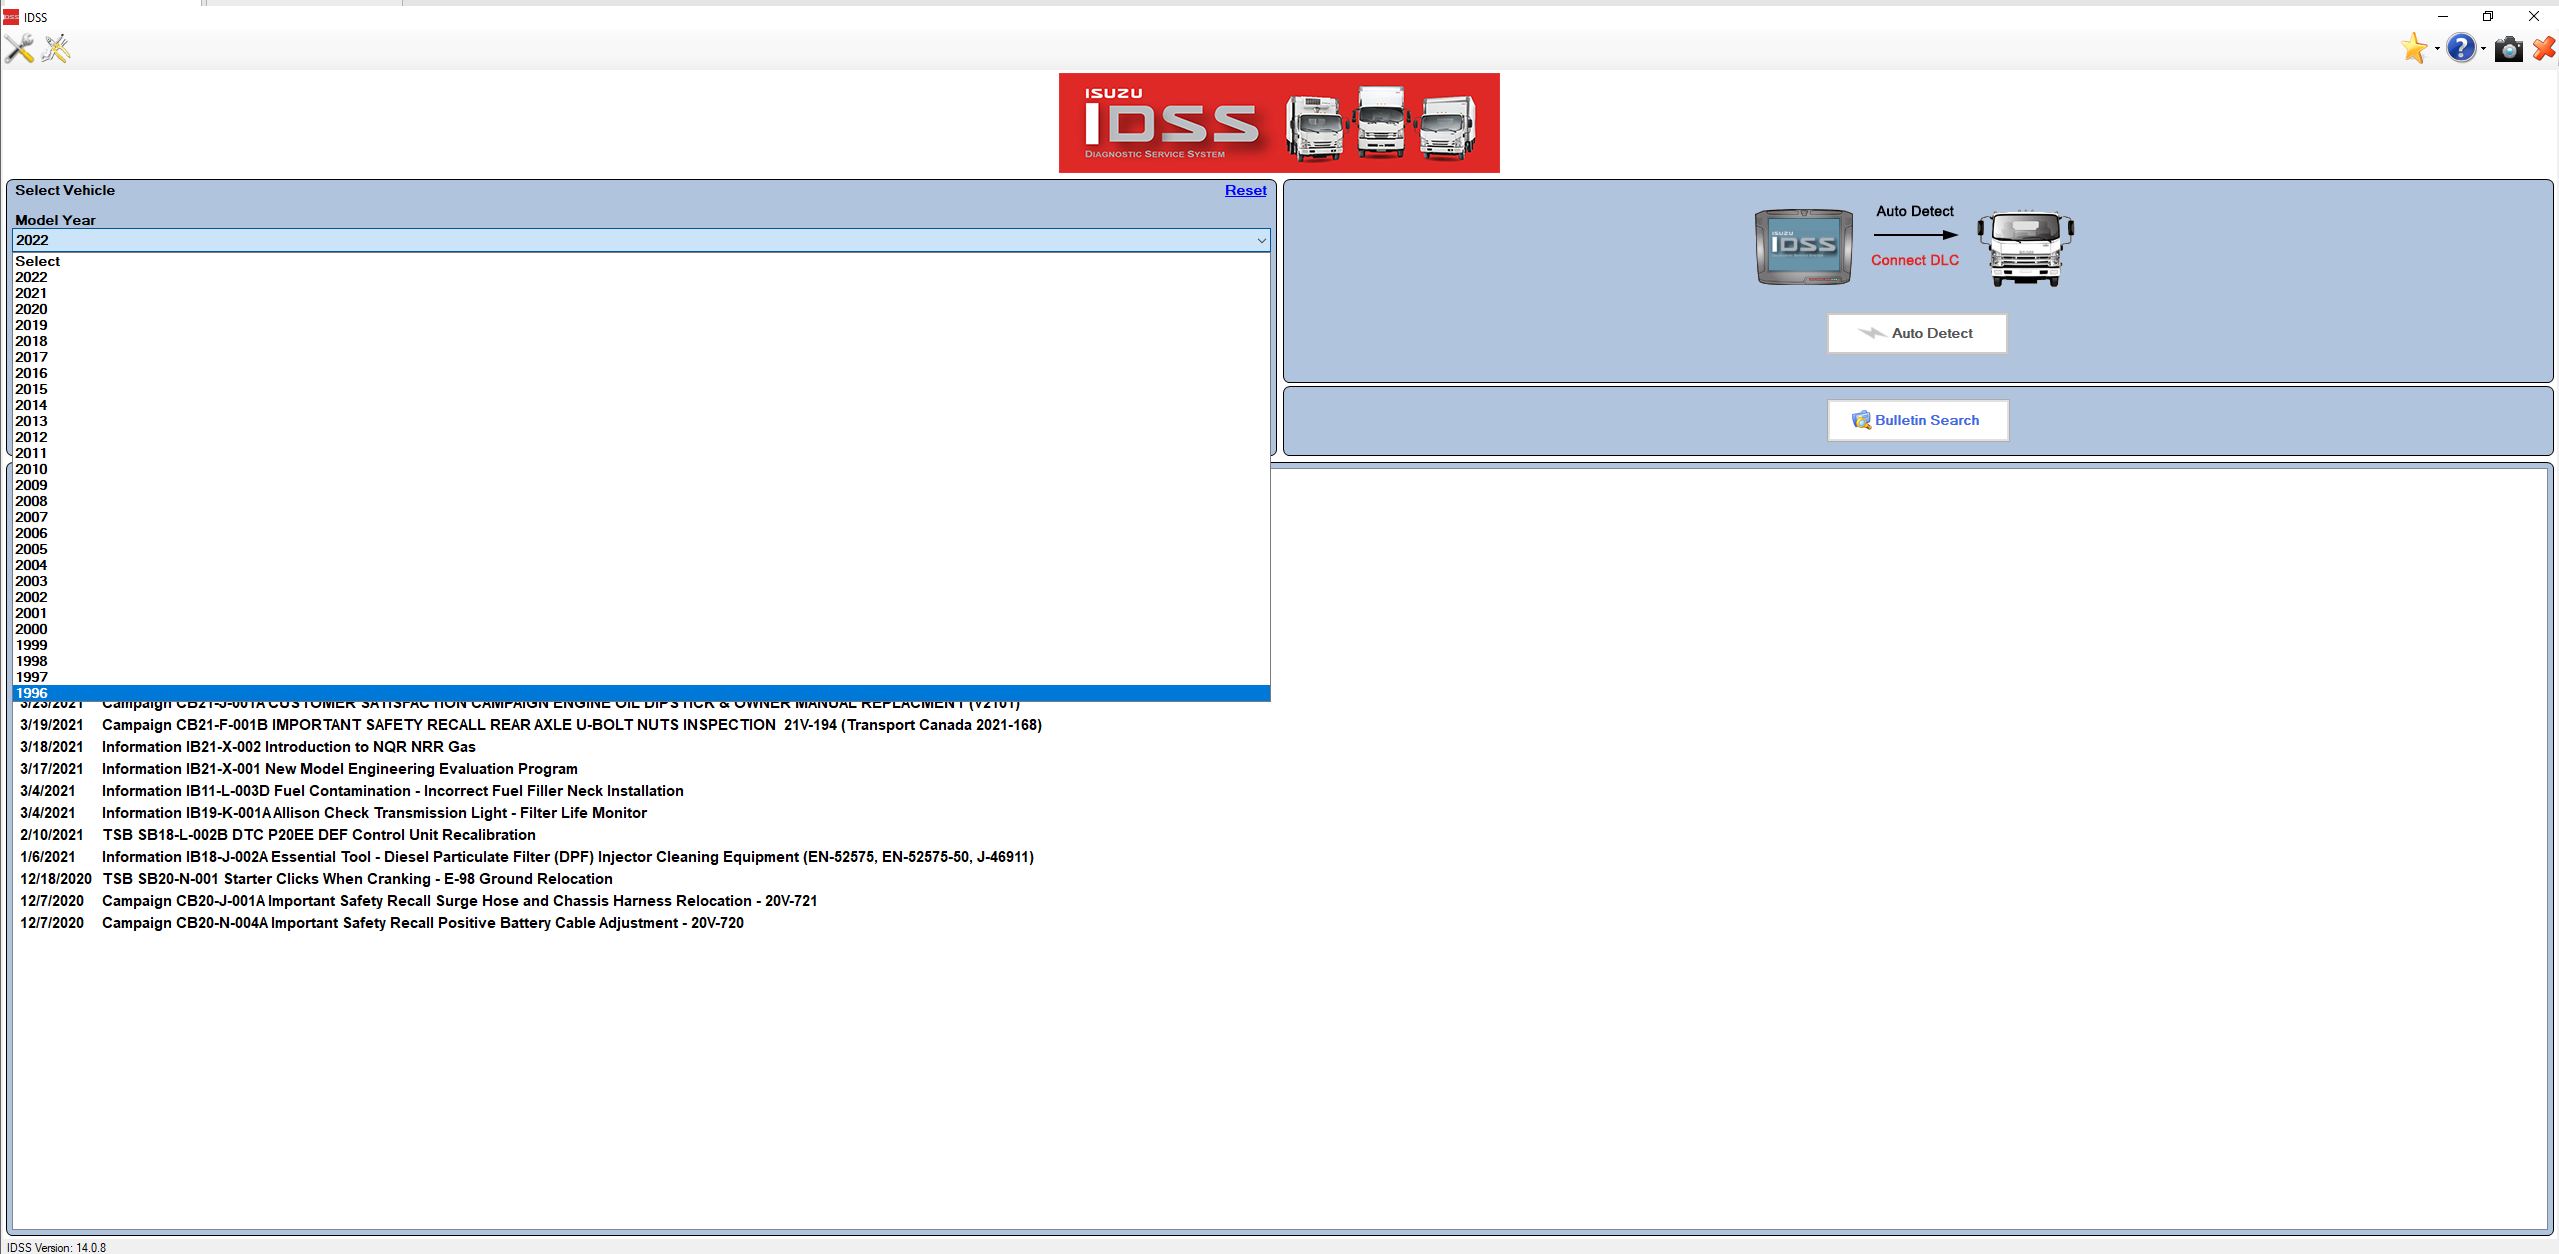Open the settings tools icon
The height and width of the screenshot is (1254, 2559).
tap(18, 48)
